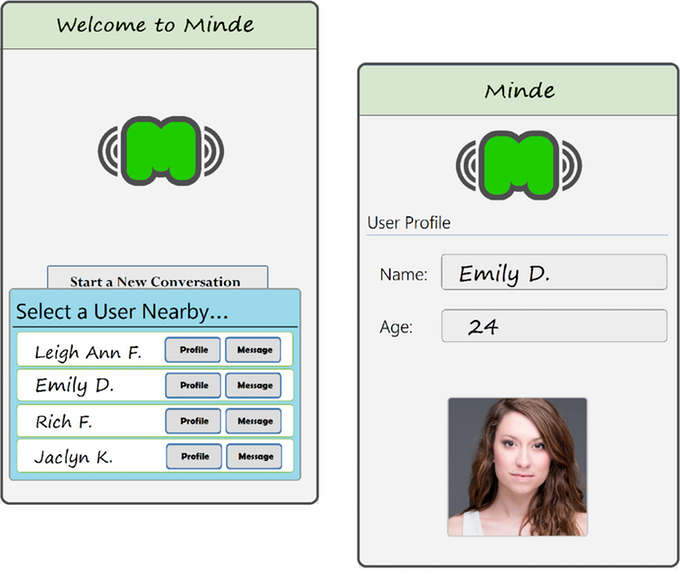680x574 pixels.
Task: Open the profile of Leigh Ann F.
Action: pyautogui.click(x=193, y=350)
